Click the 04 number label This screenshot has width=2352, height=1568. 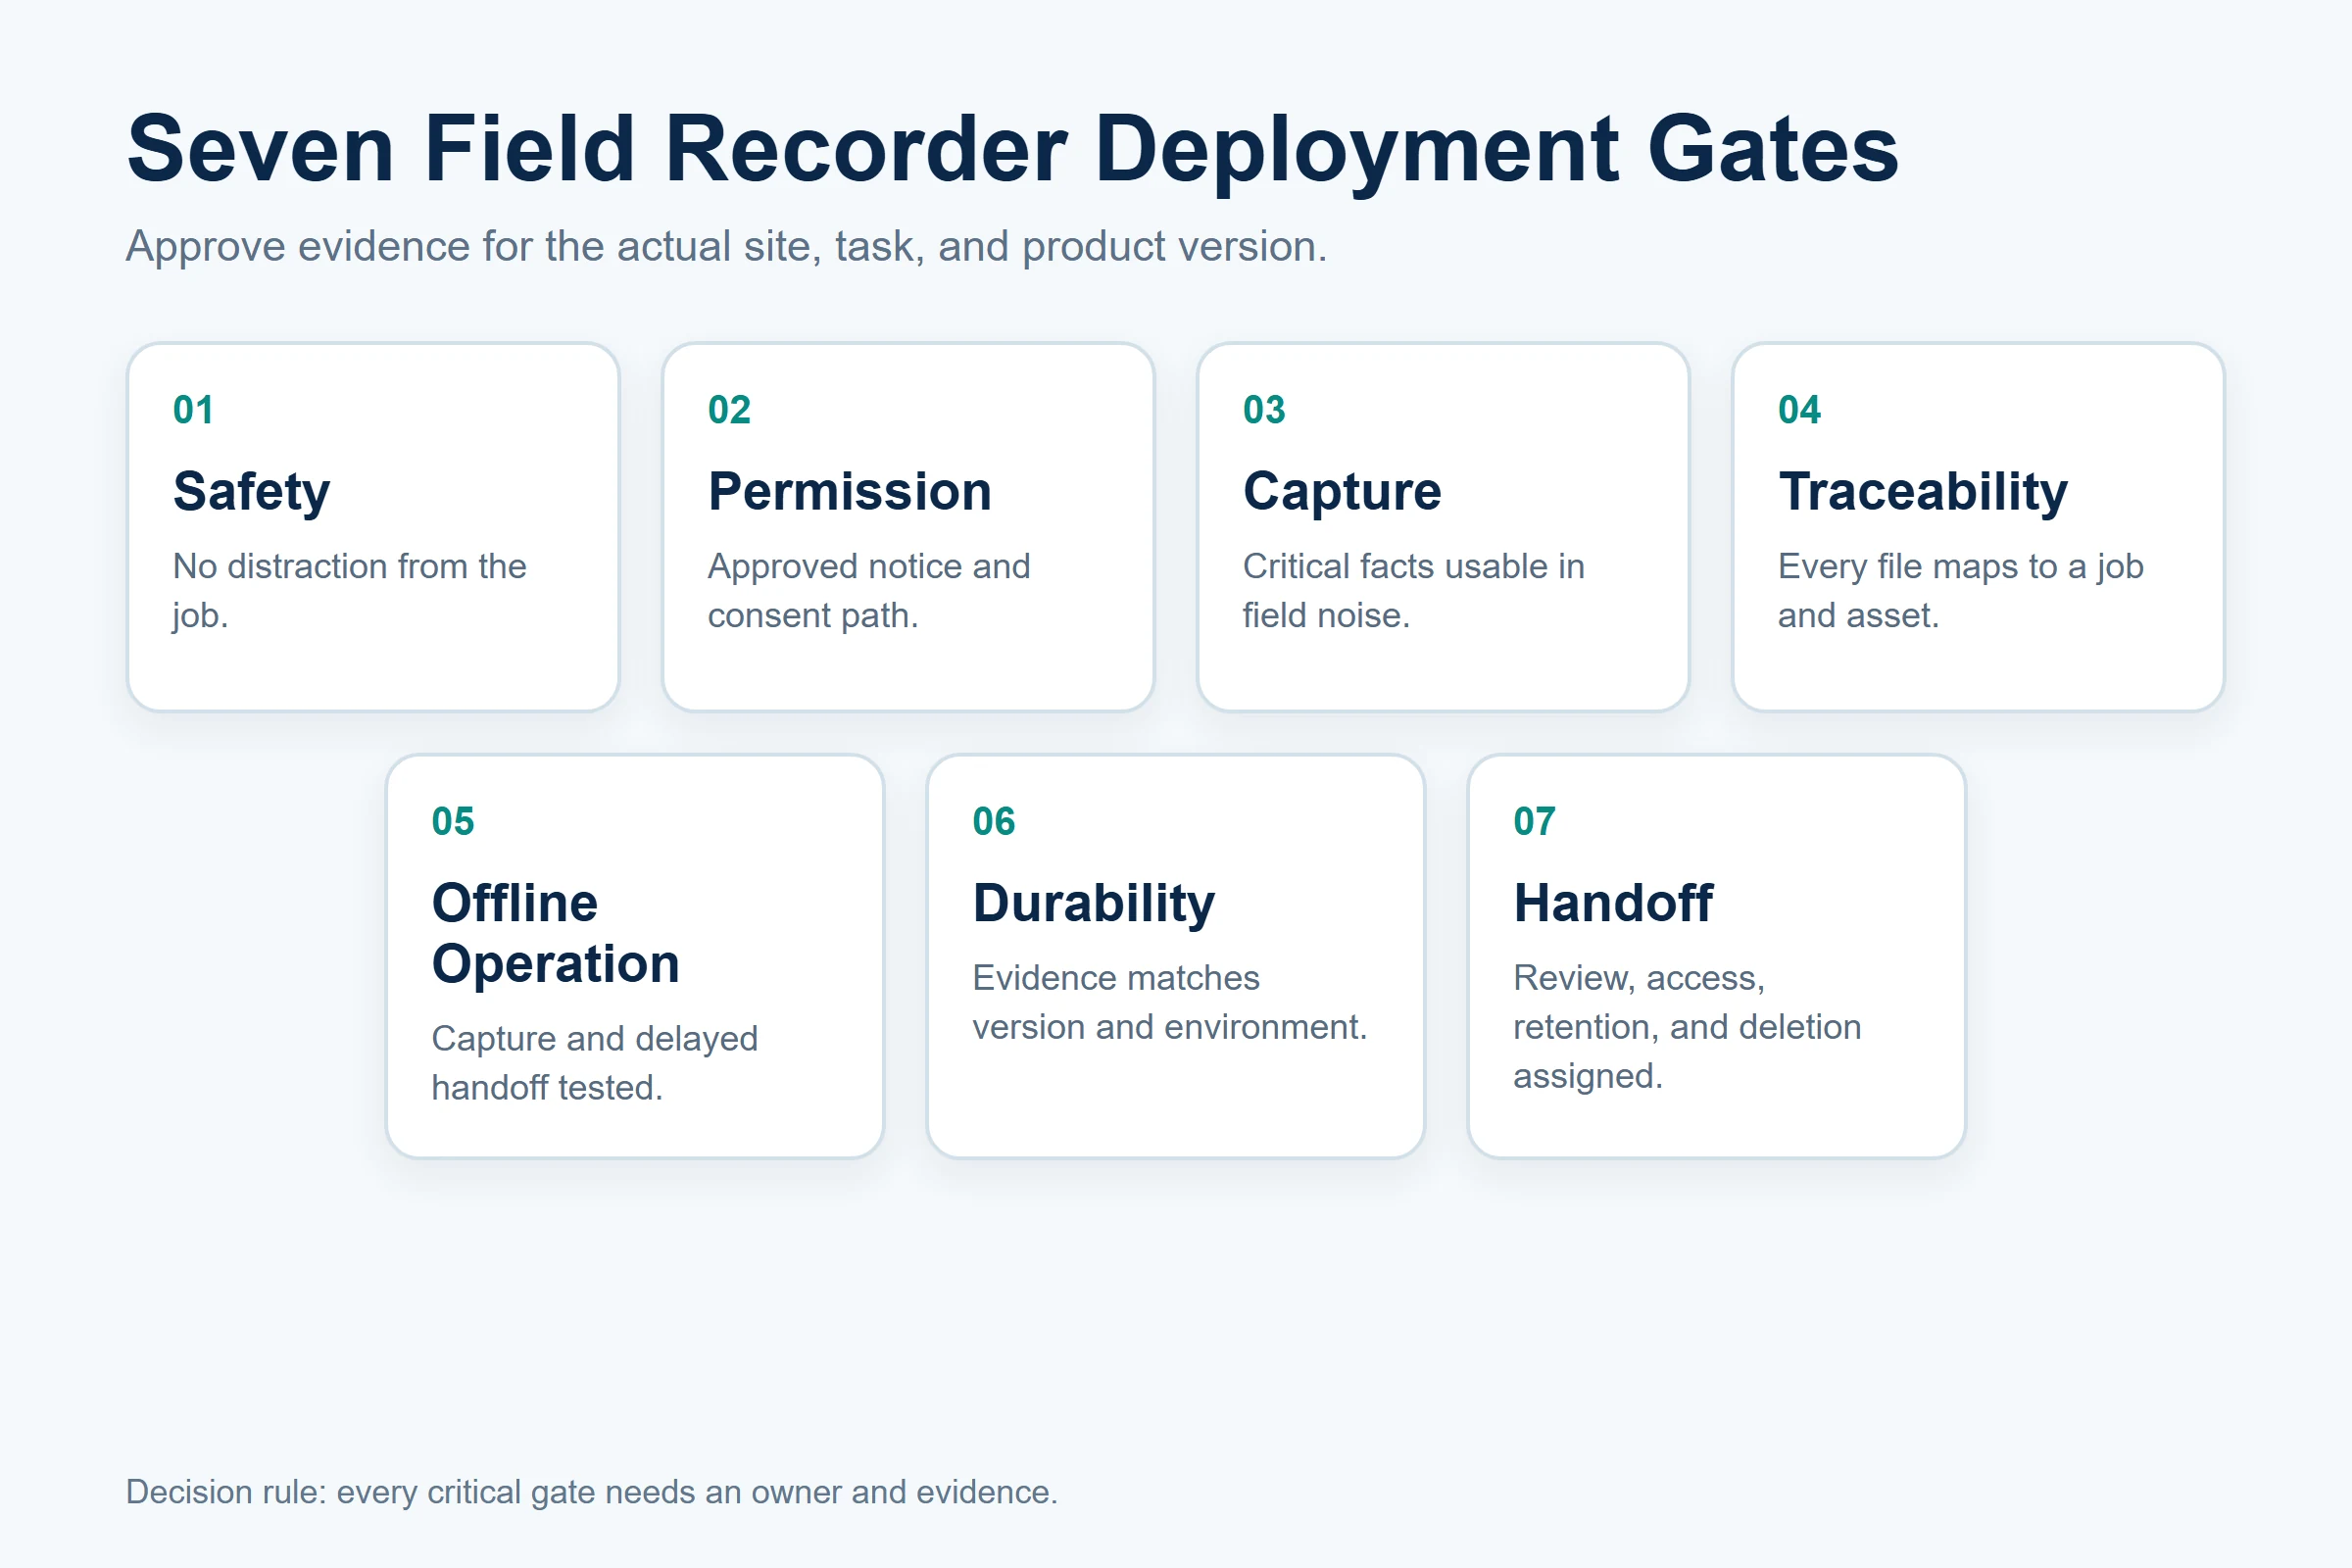coord(1799,410)
